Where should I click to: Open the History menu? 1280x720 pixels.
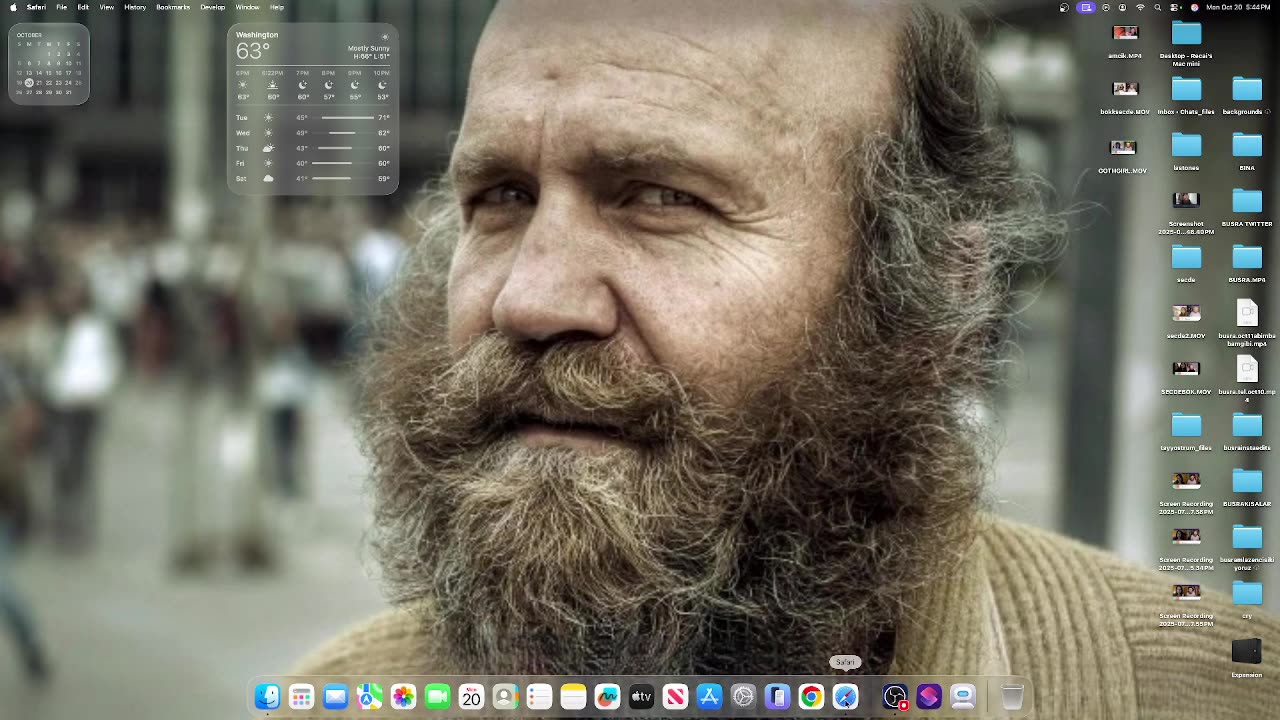pos(135,7)
